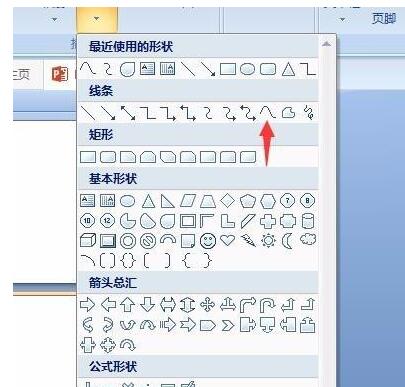This screenshot has height=387, width=405.
Task: Pick L-Shape in basic shapes
Action: [x=228, y=221]
